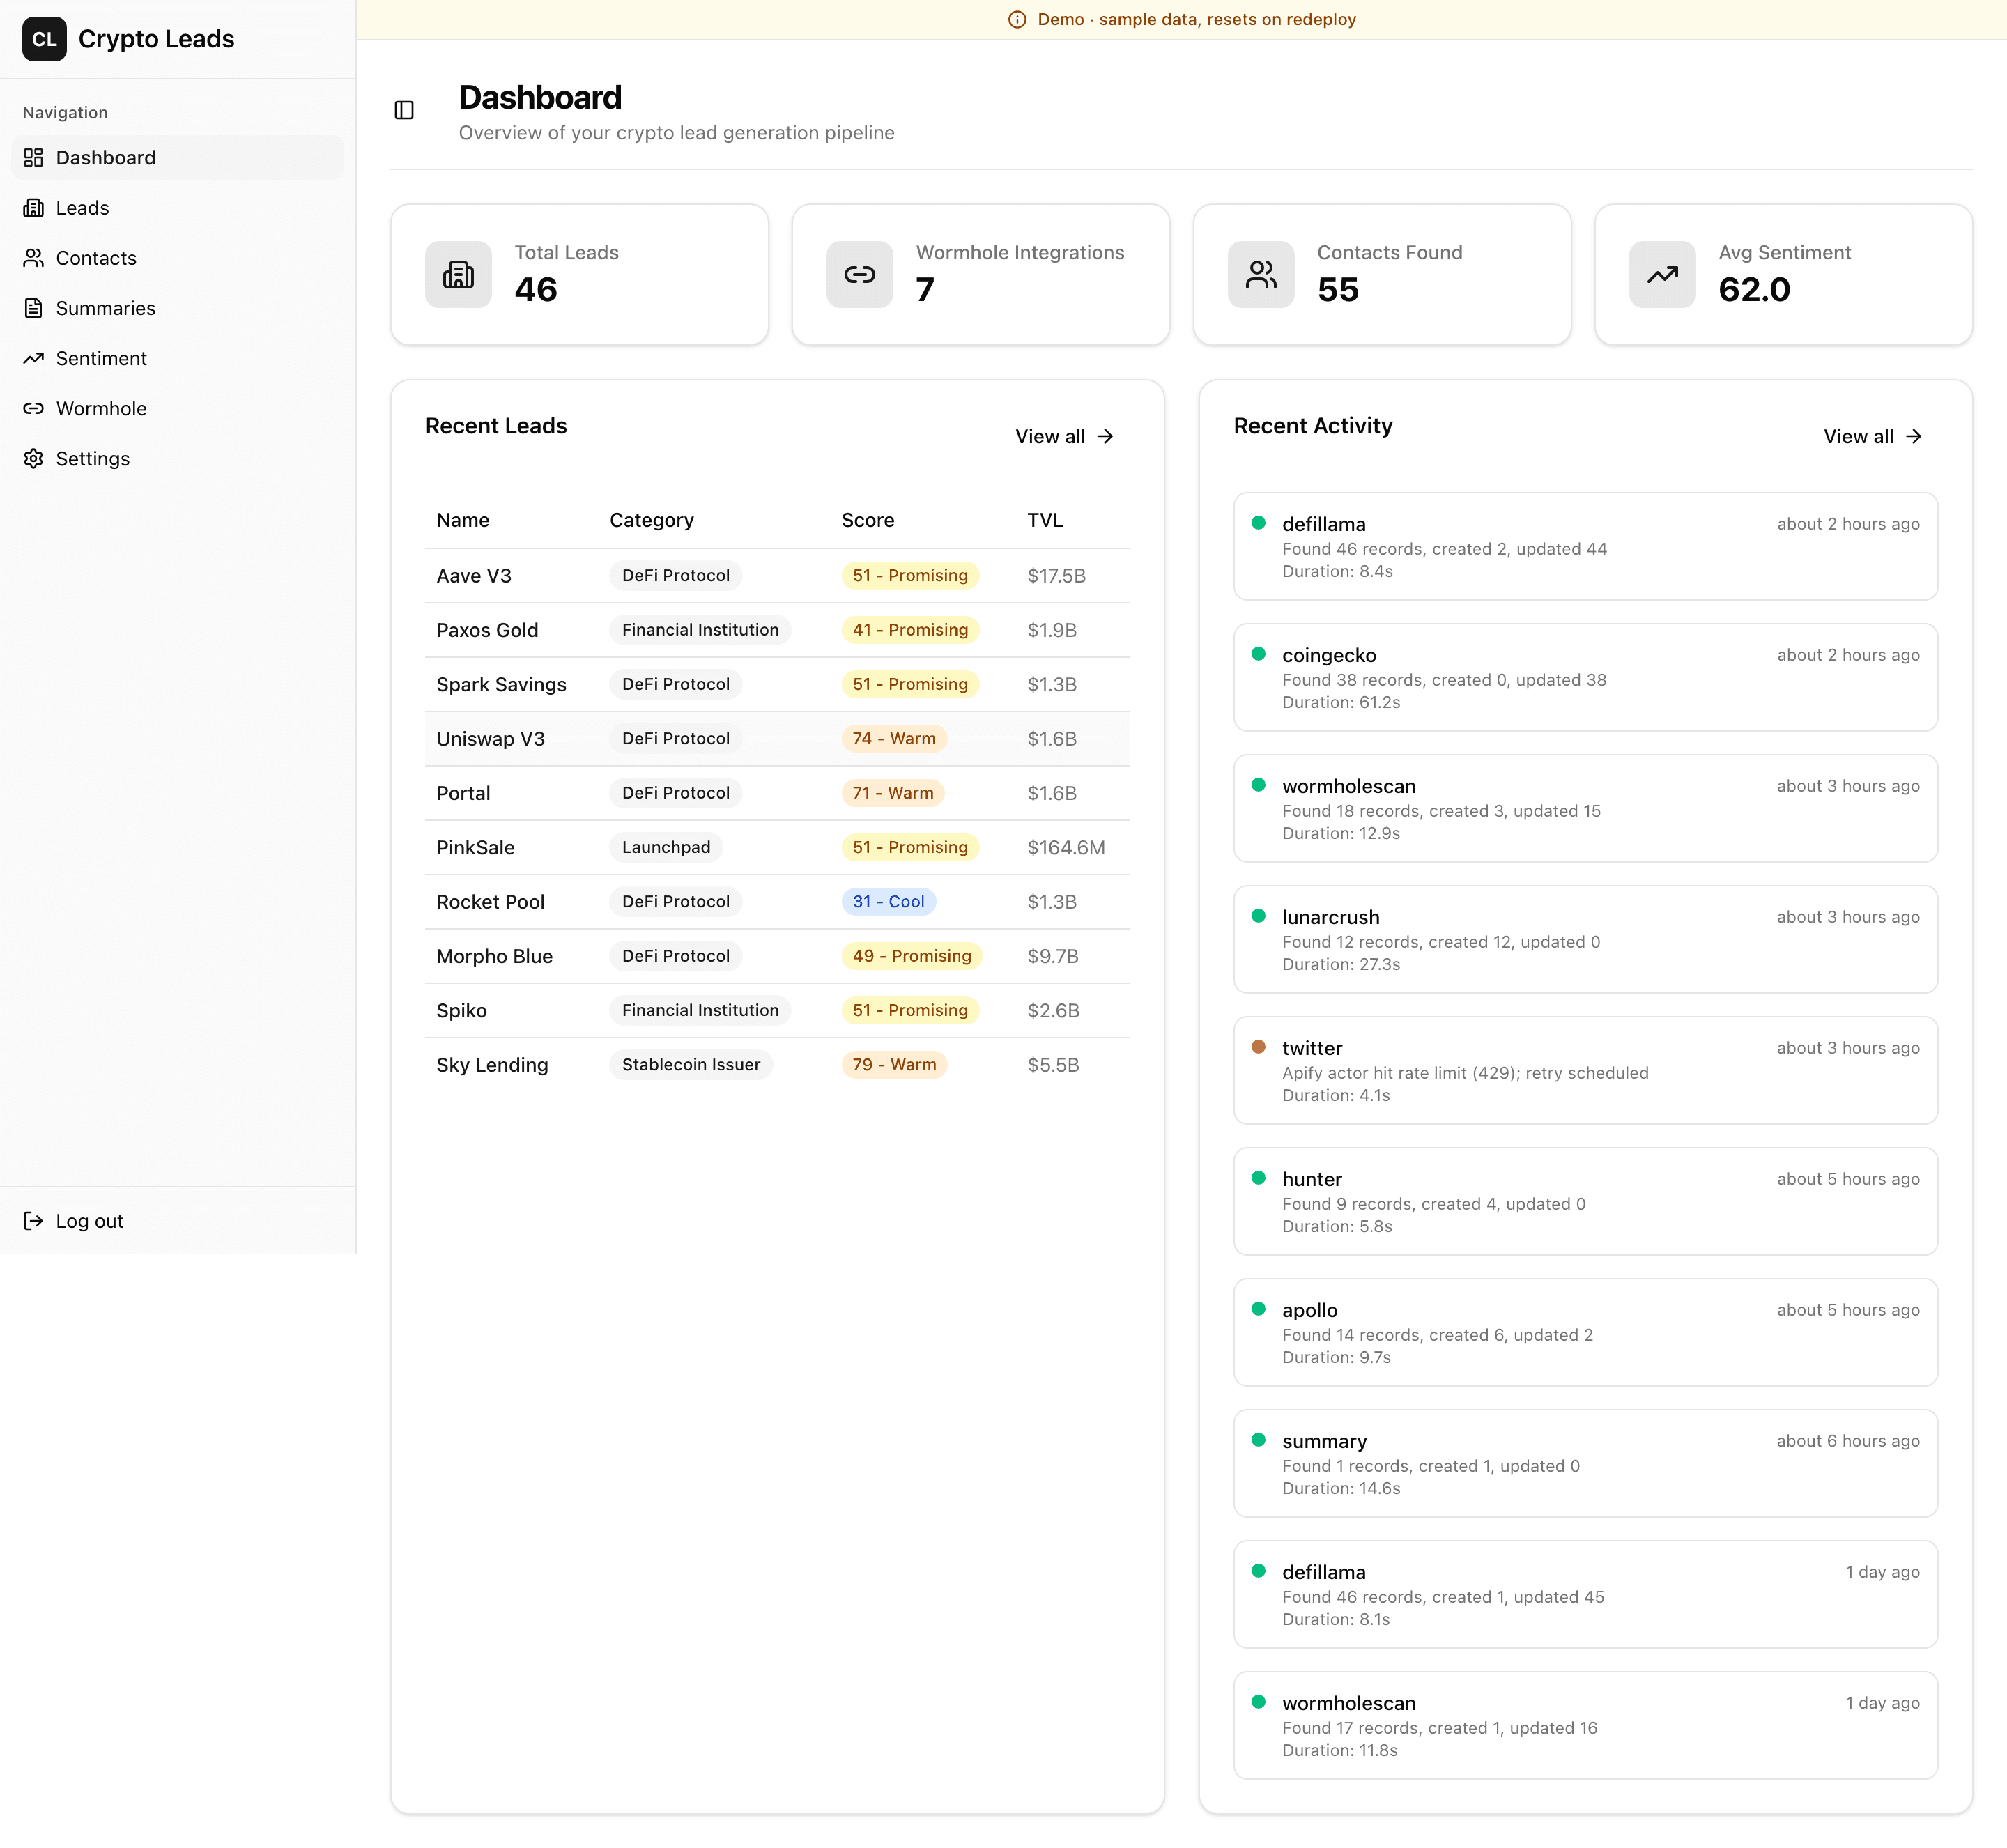Click the Contacts Found people icon
2007x1848 pixels.
pos(1261,274)
